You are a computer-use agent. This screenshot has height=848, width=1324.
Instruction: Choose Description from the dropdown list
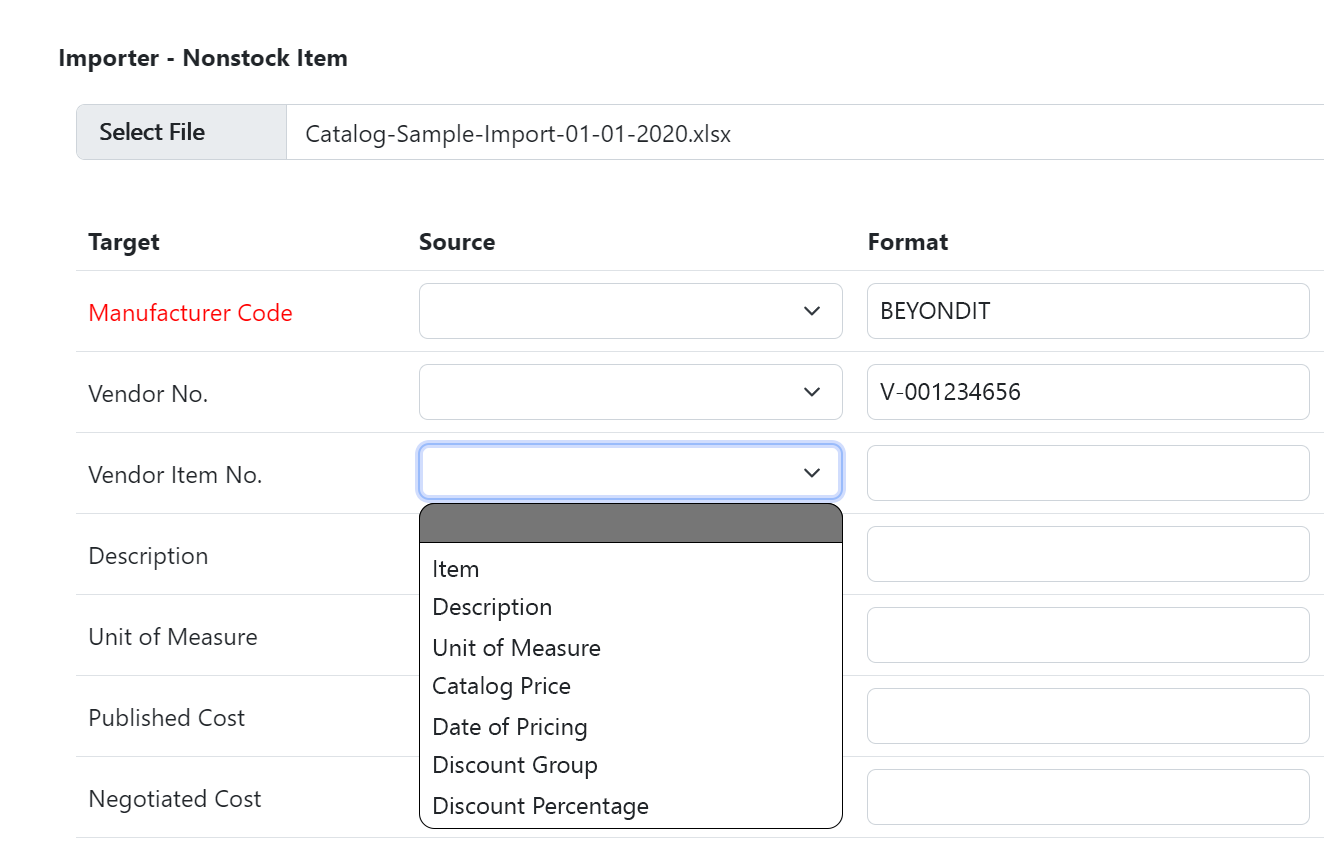[x=492, y=607]
